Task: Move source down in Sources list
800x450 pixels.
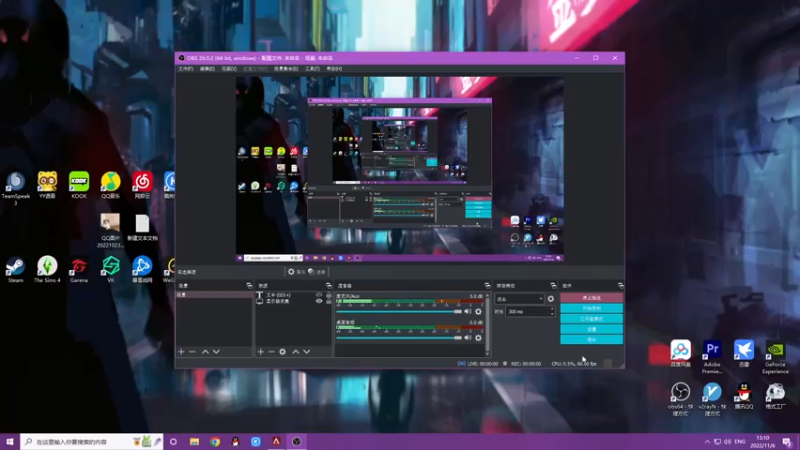Action: coord(307,352)
